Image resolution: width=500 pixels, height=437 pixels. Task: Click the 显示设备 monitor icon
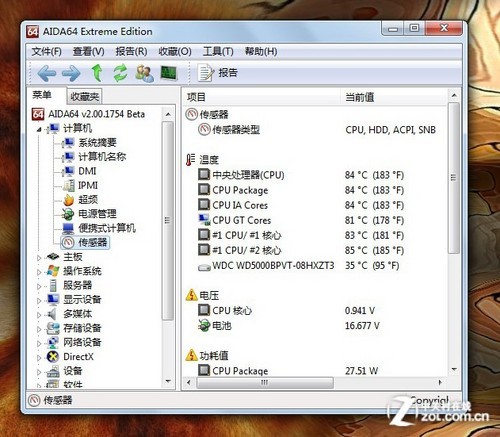coord(53,299)
